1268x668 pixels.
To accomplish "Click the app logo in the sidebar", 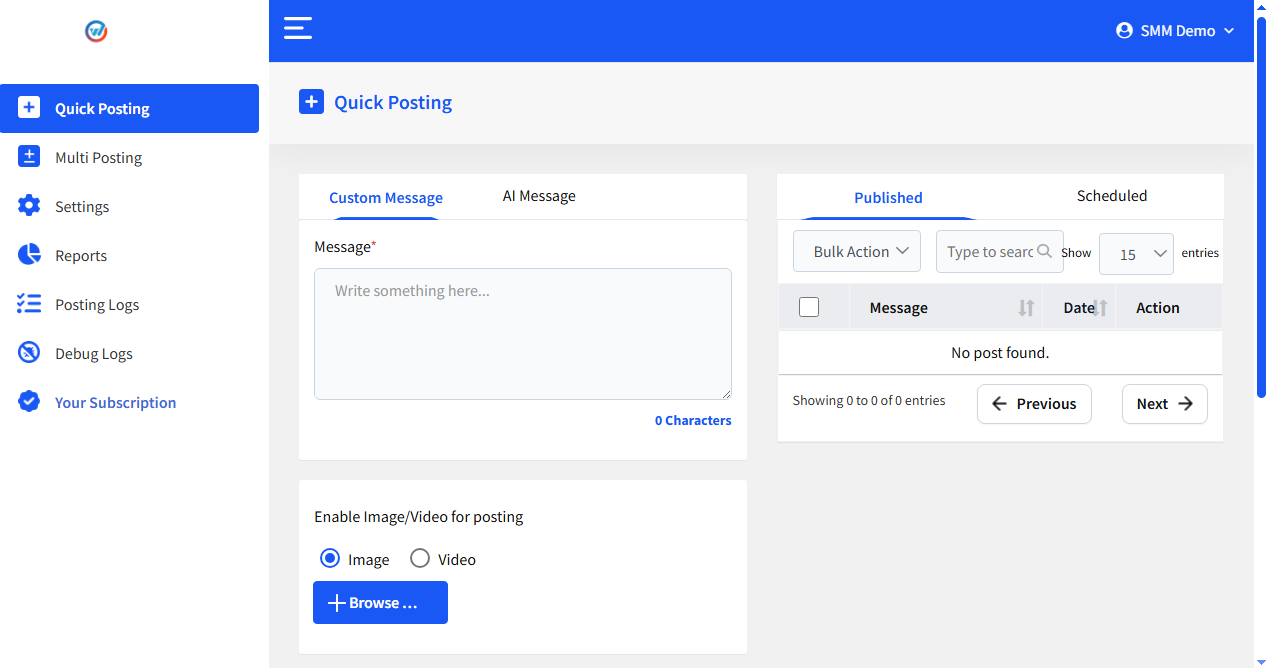I will 96,31.
